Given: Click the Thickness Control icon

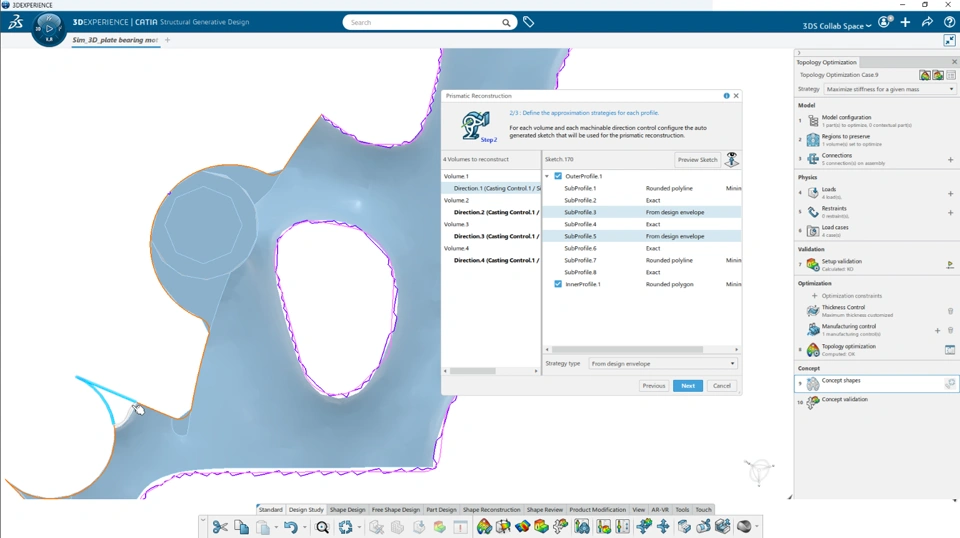Looking at the screenshot, I should [x=813, y=311].
